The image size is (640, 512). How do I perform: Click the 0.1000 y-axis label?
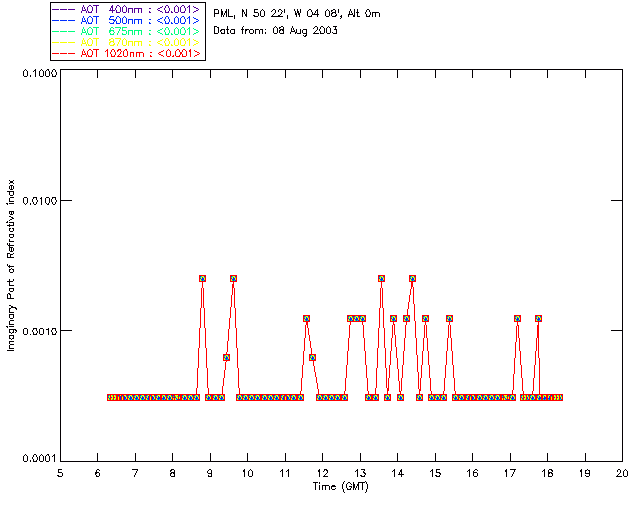40,73
